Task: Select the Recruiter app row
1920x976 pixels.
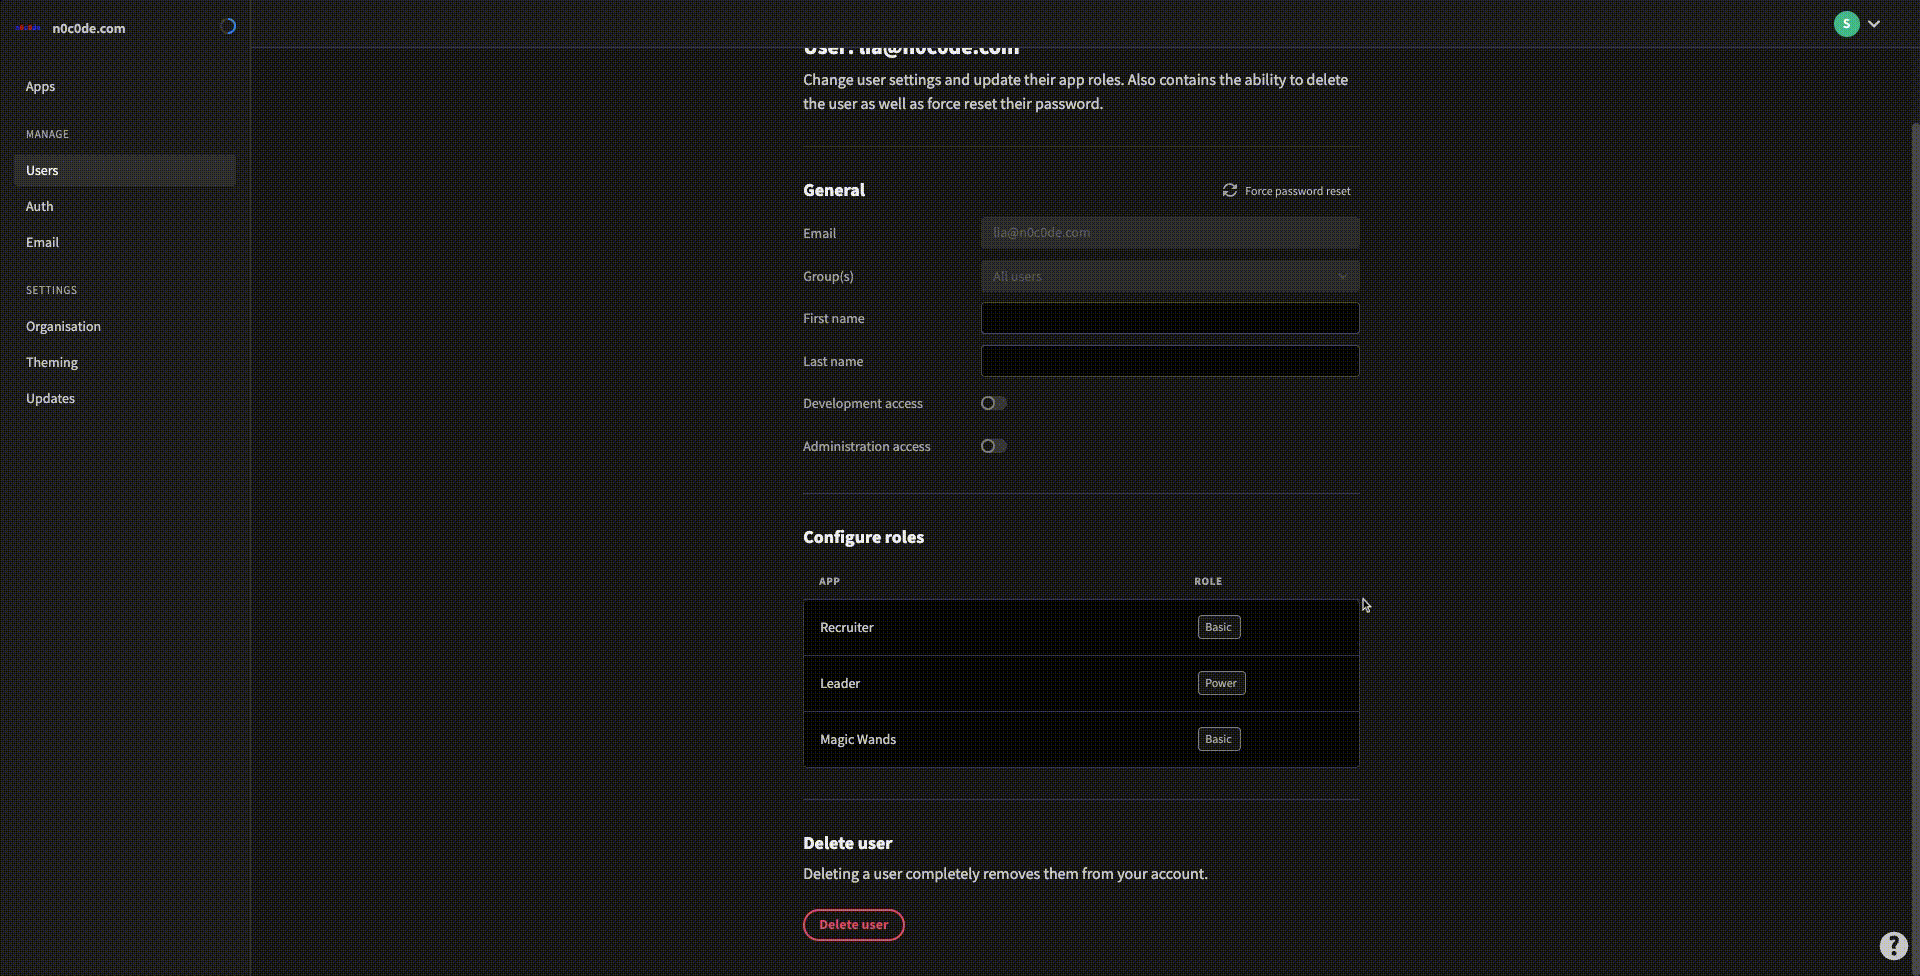Action: 1081,628
